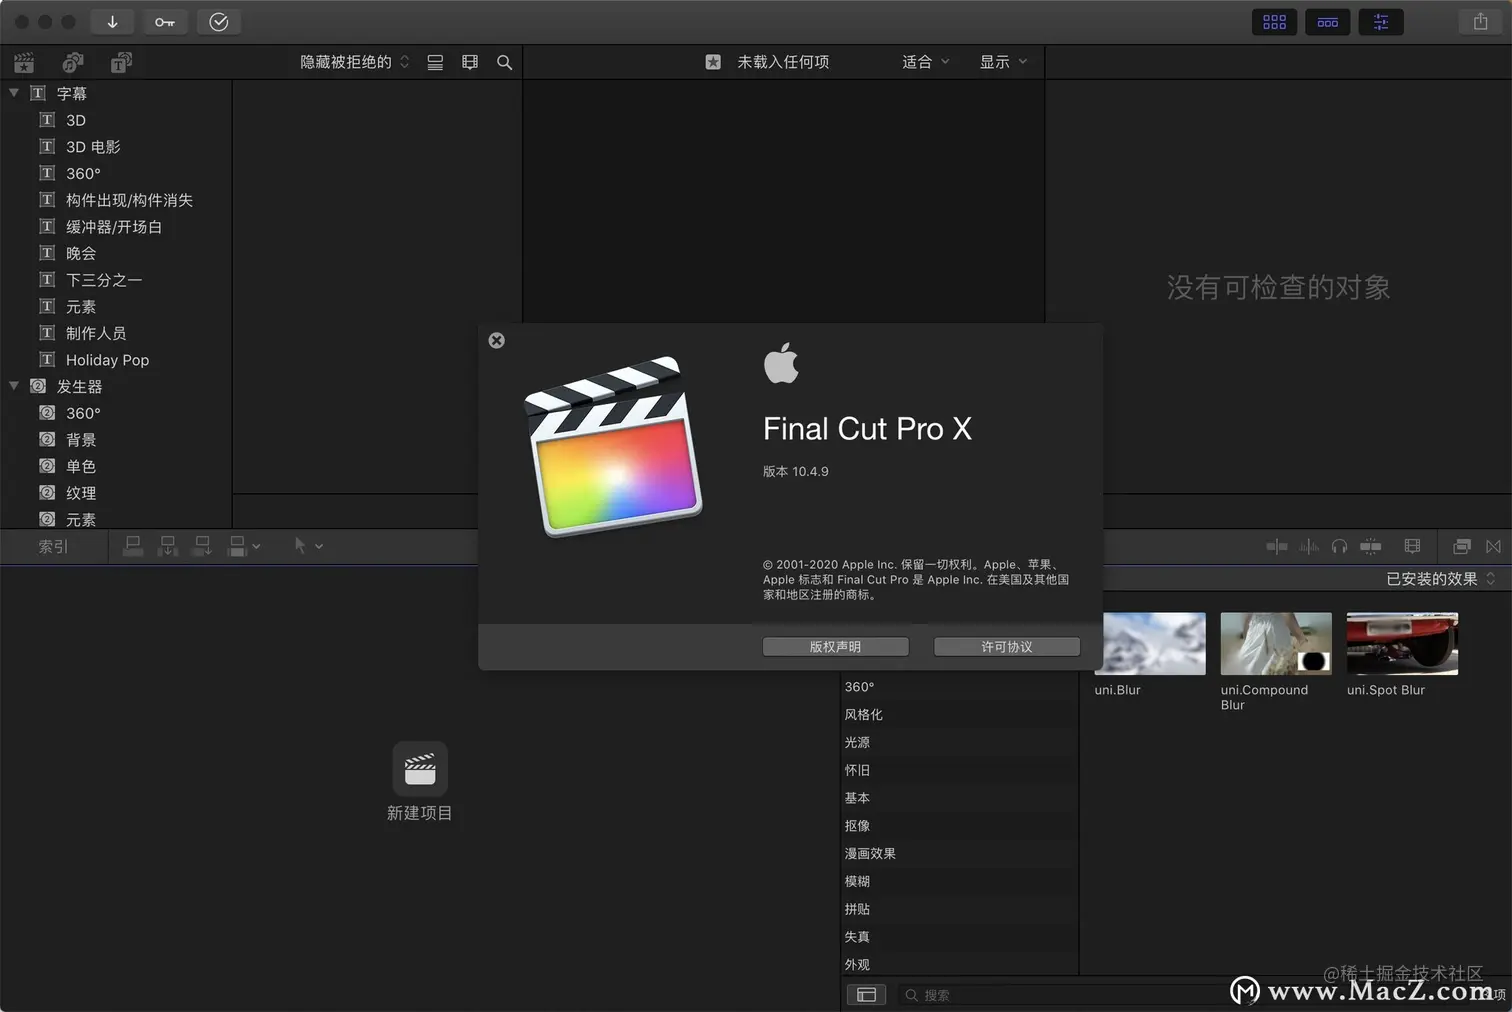The height and width of the screenshot is (1012, 1512).
Task: Click the connect clip to storyline icon
Action: point(133,546)
